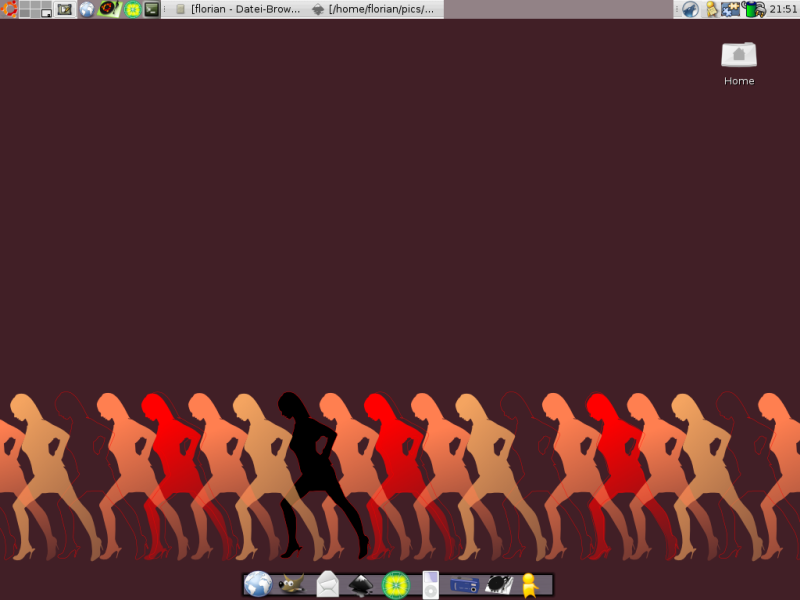
Task: Launch web browser globe in top panel
Action: [87, 9]
